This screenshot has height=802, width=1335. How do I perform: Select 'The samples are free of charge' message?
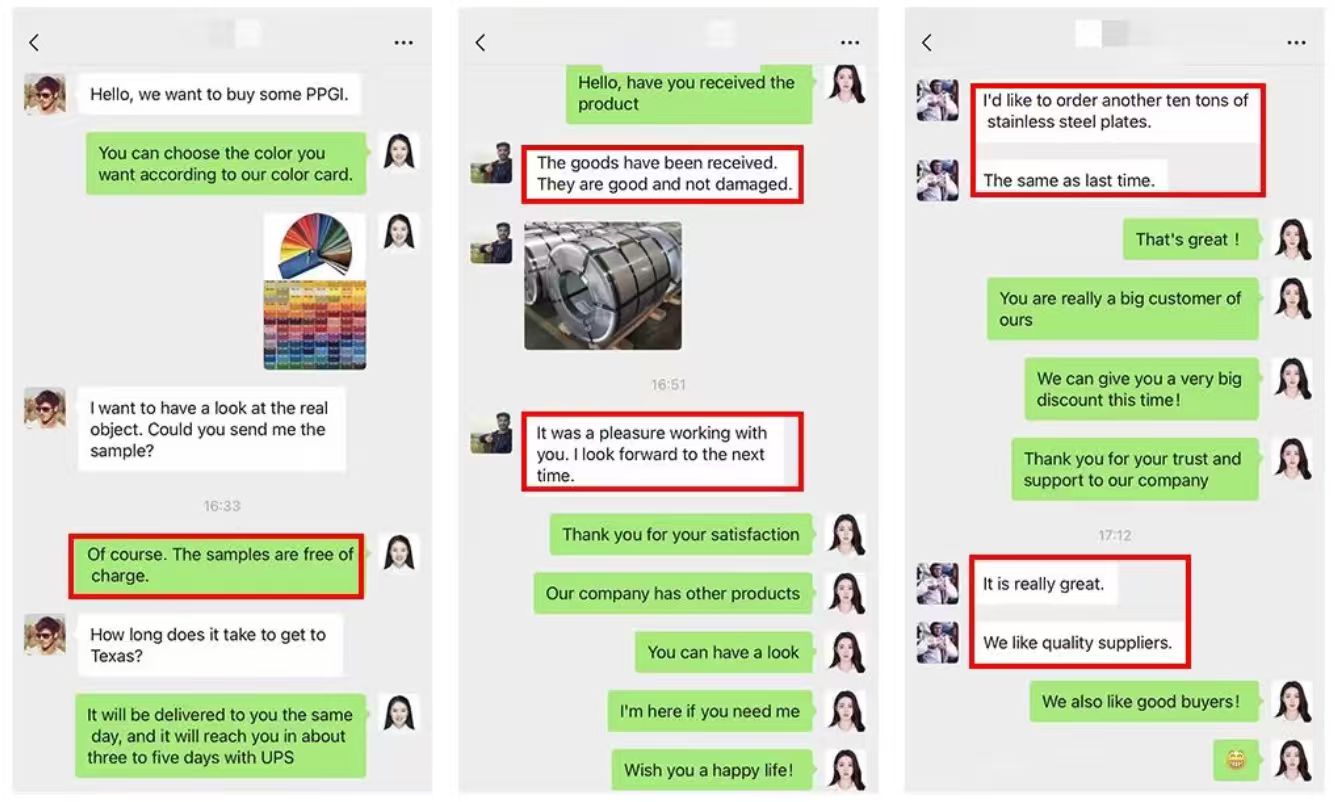(x=216, y=565)
